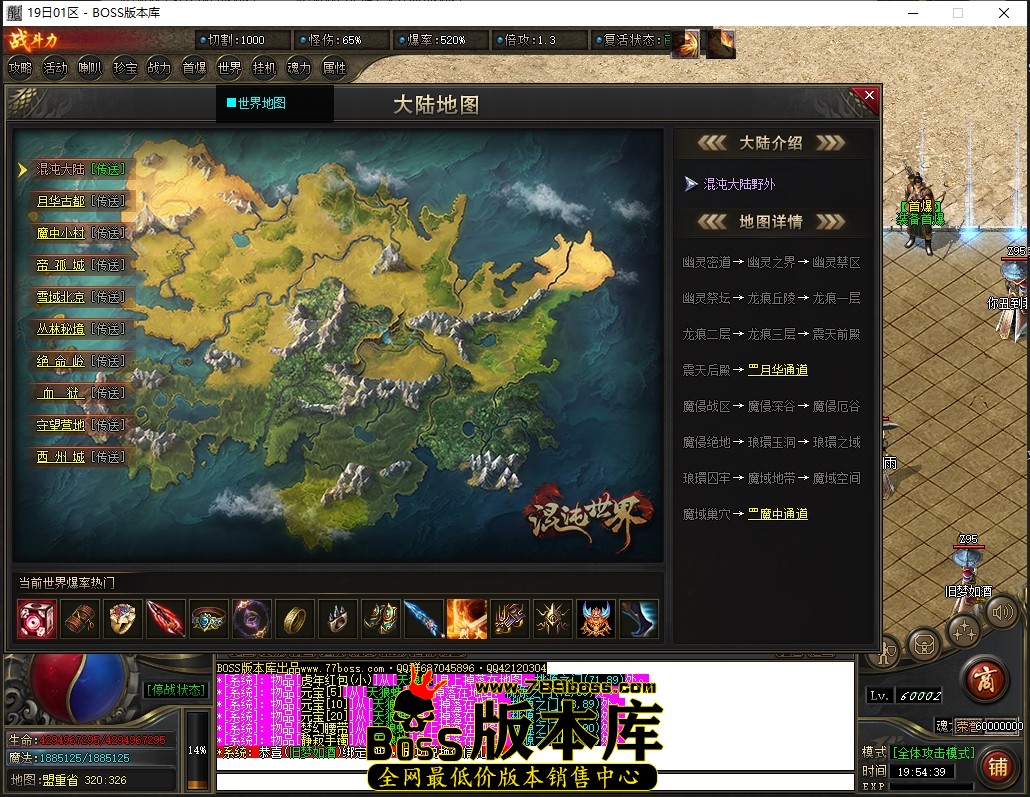Select the teal and gold armor drop item

pos(381,619)
